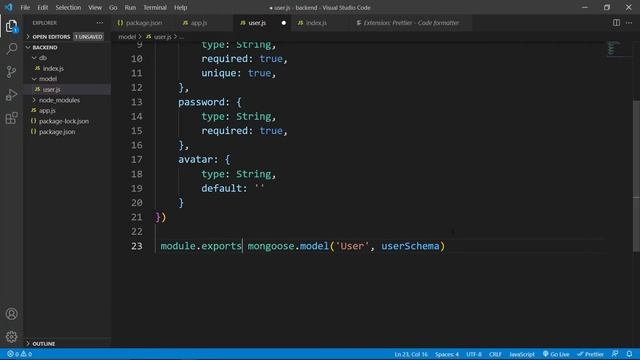Click the VS Code logo icon
Screen dimensions: 640x360
pos(9,7)
